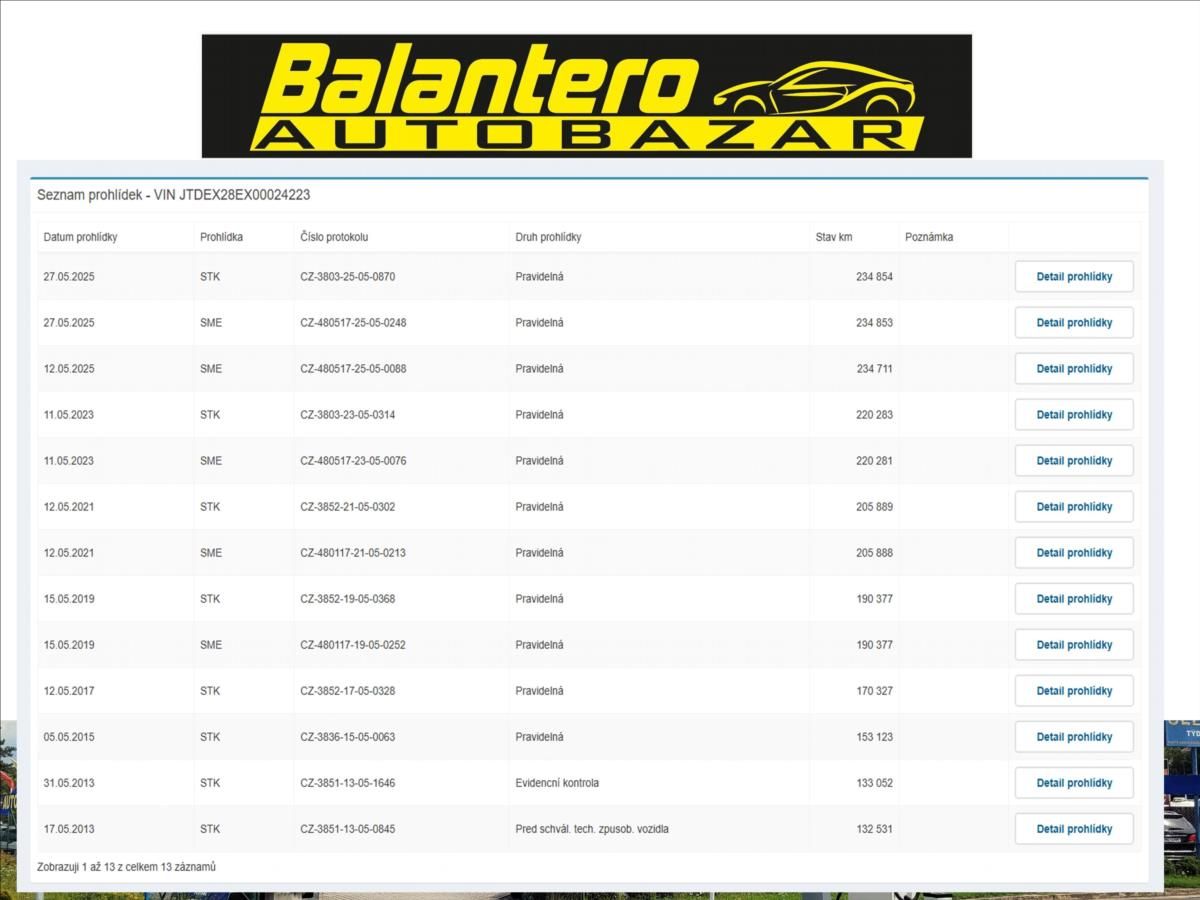Select protocol number CZ-480517-25-05-0088
Viewport: 1200px width, 900px height.
(353, 368)
